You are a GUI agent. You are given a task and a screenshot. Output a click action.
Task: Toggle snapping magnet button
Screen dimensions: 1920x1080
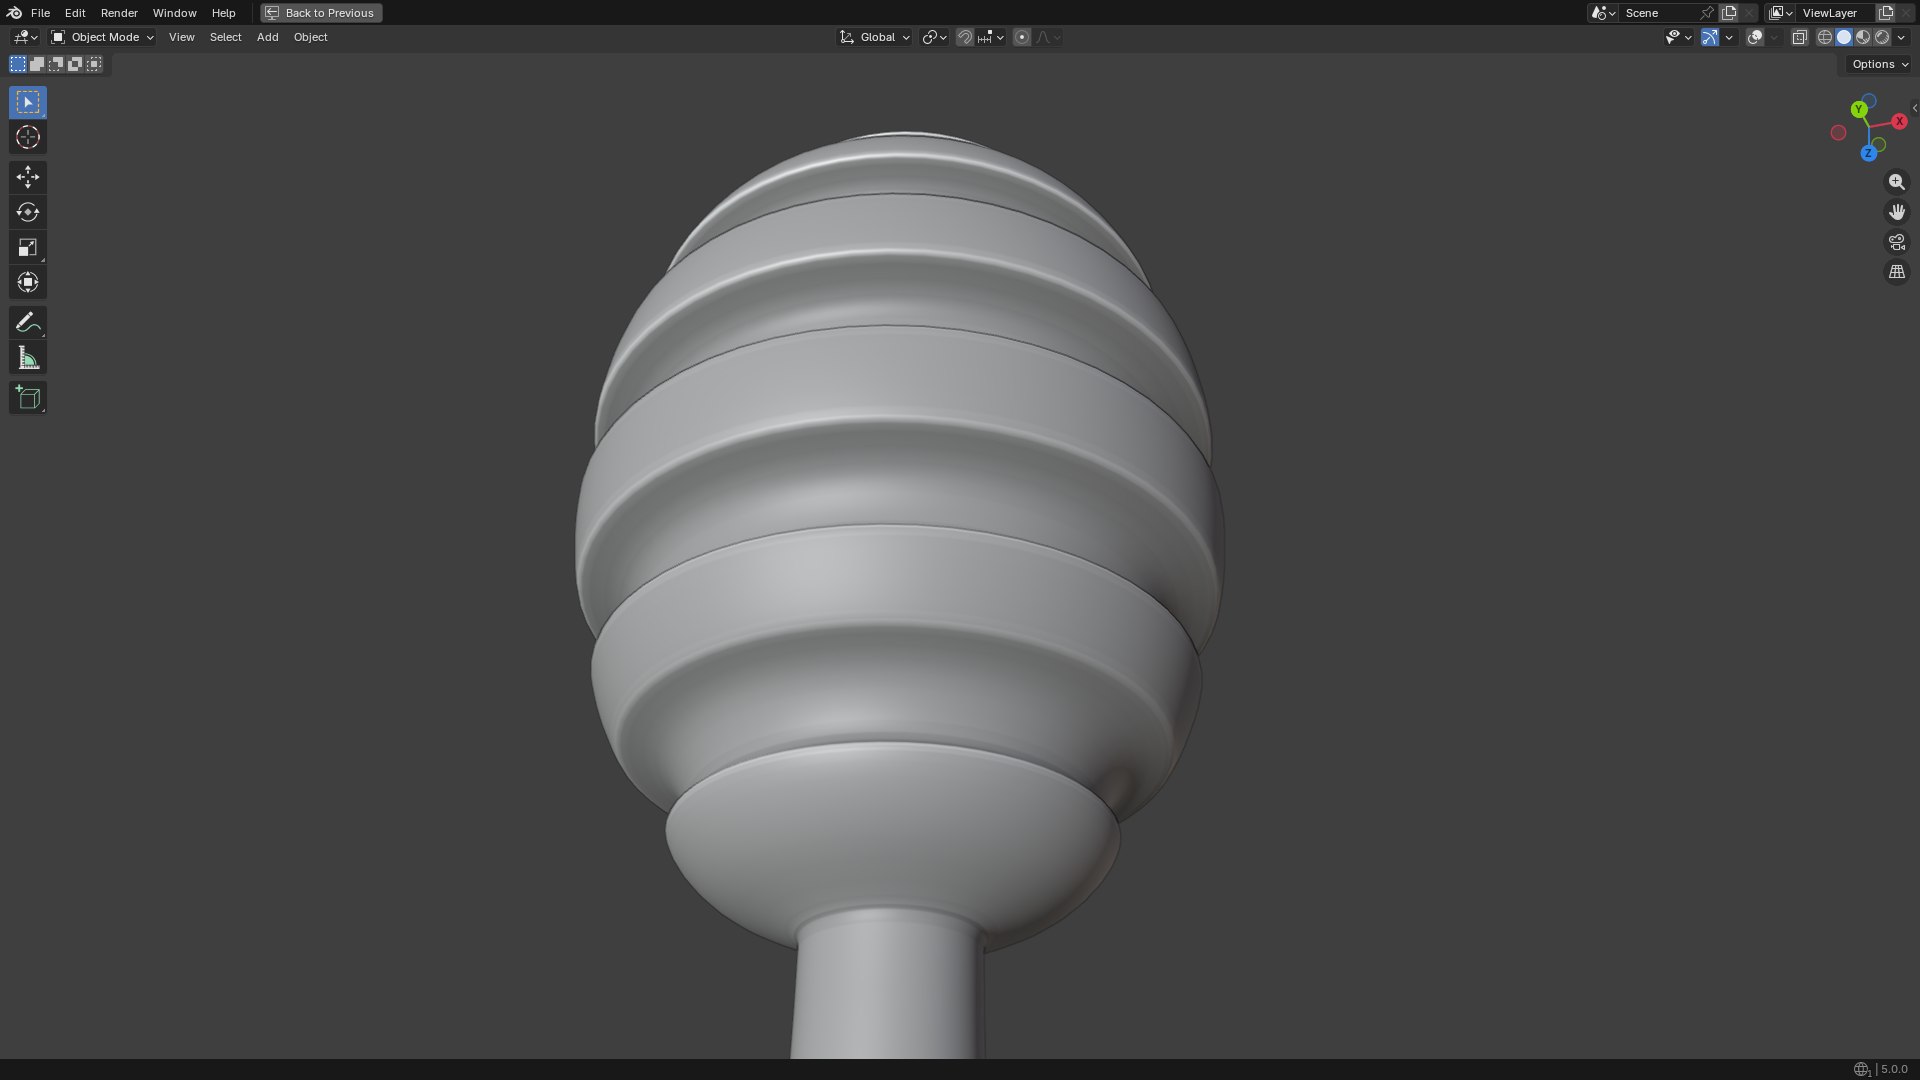[x=965, y=37]
